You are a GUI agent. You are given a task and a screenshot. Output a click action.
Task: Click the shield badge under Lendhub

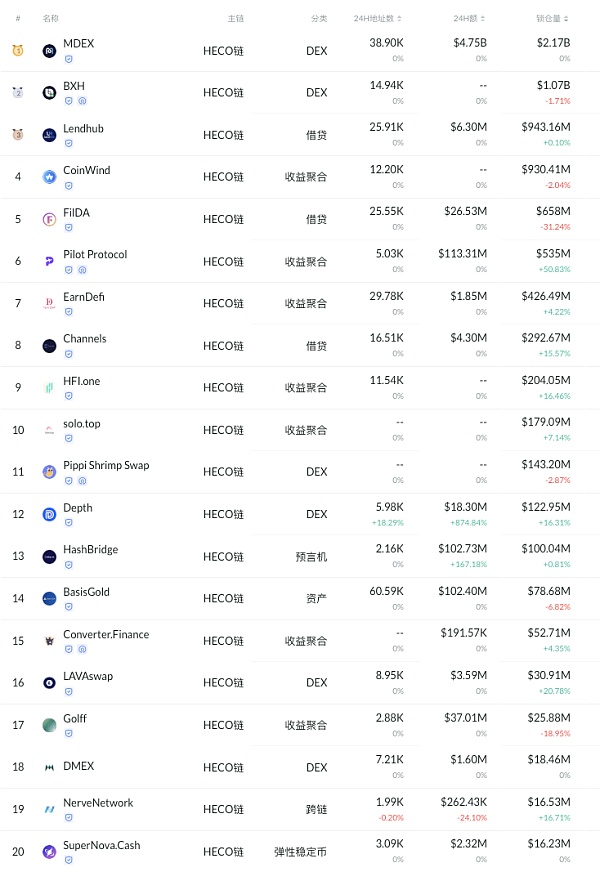69,143
